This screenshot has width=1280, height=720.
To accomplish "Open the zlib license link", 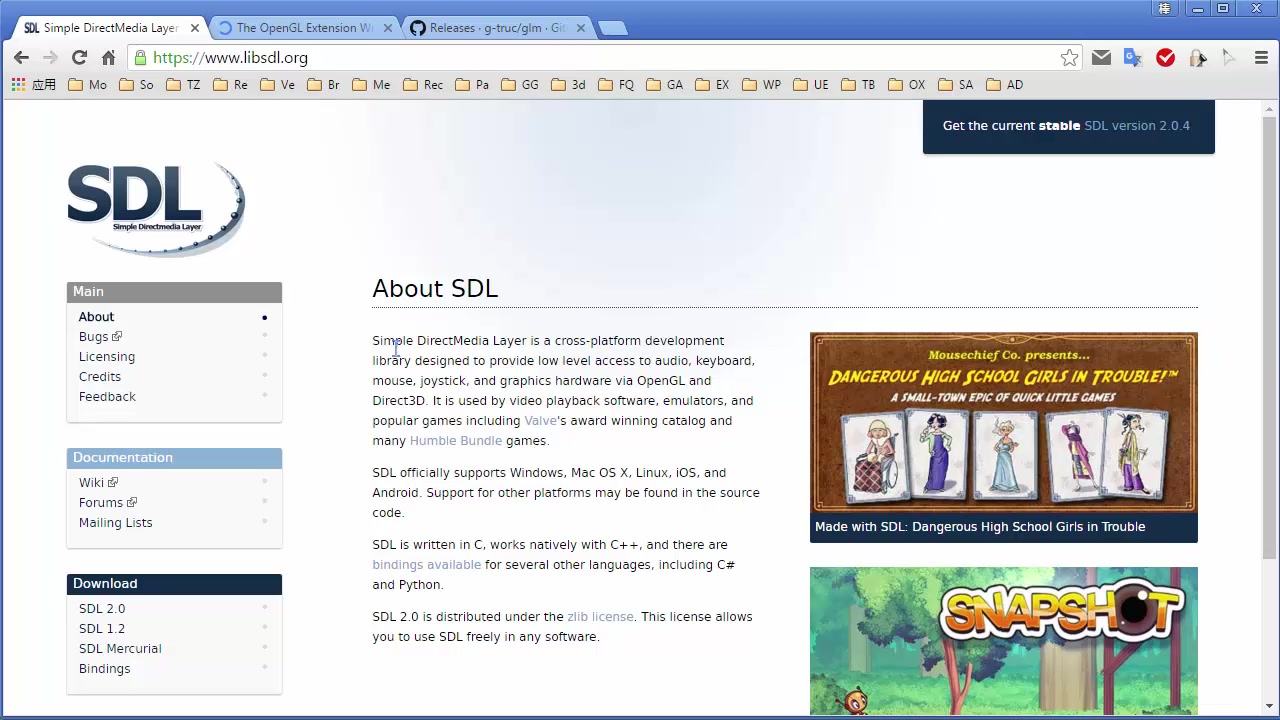I will 600,617.
